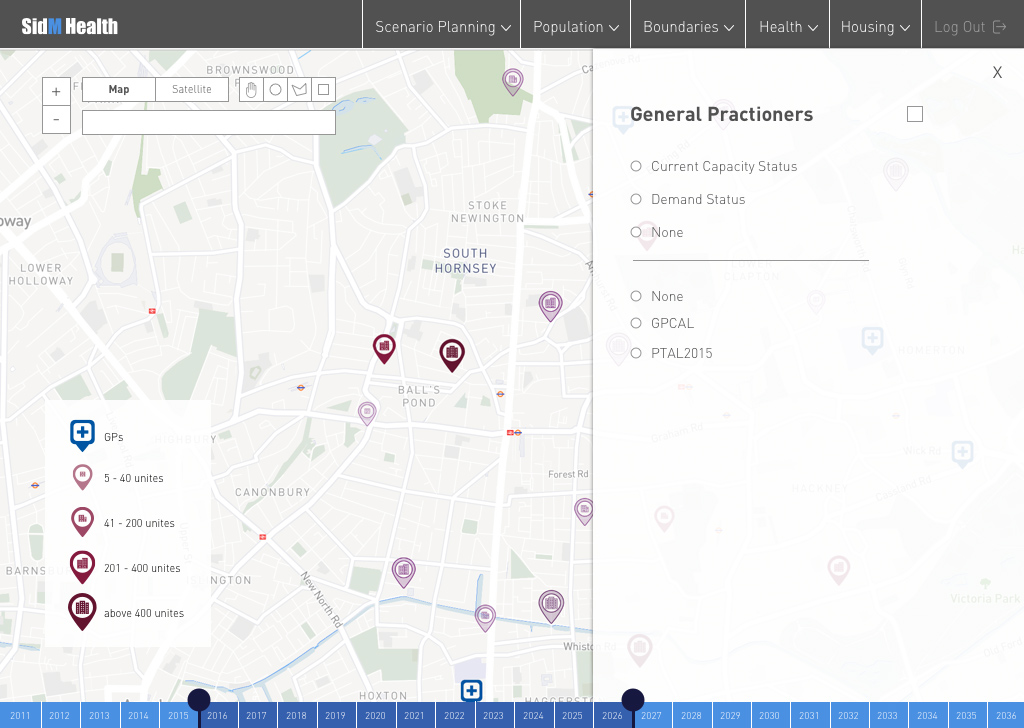Switch to Satellite map view
This screenshot has height=728, width=1024.
point(192,90)
